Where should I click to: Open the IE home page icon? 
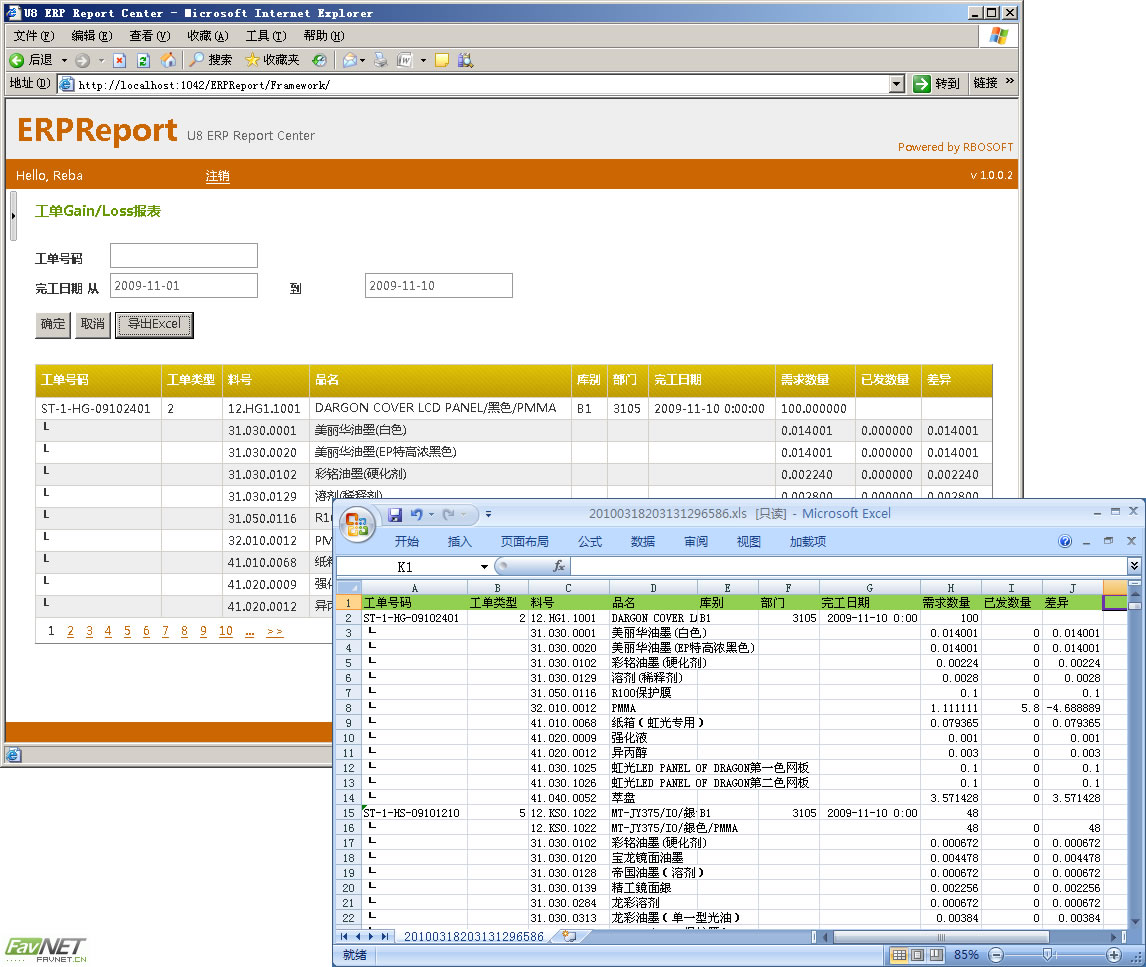click(168, 60)
